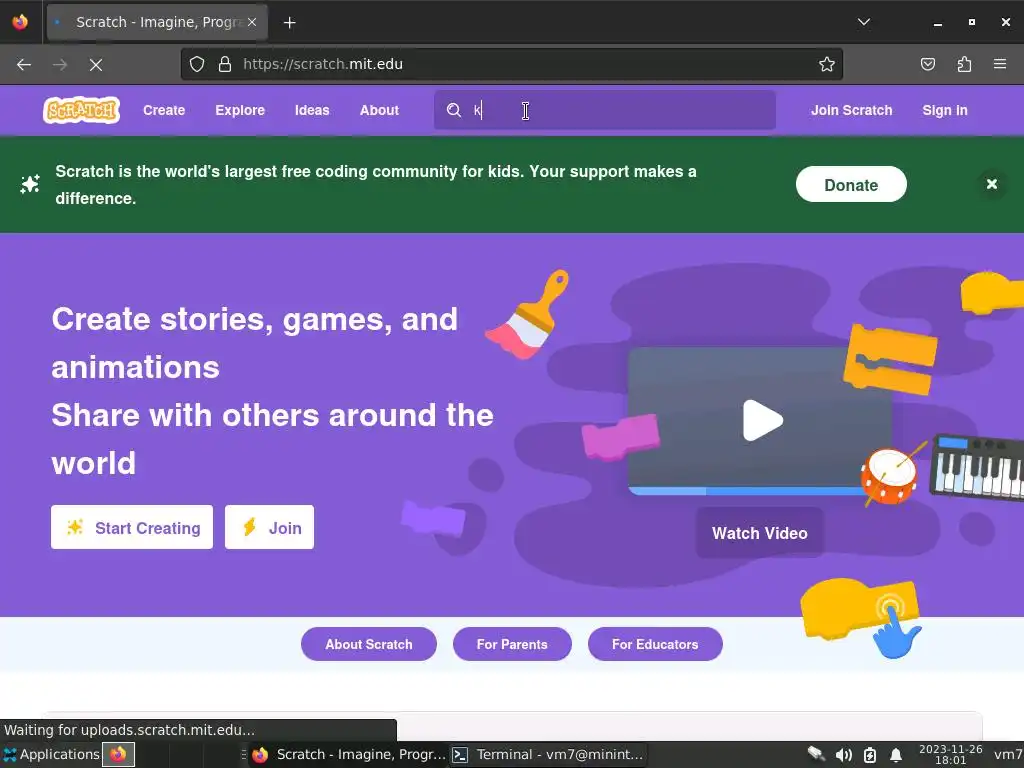
Task: Open the notification bell in system tray
Action: 896,755
